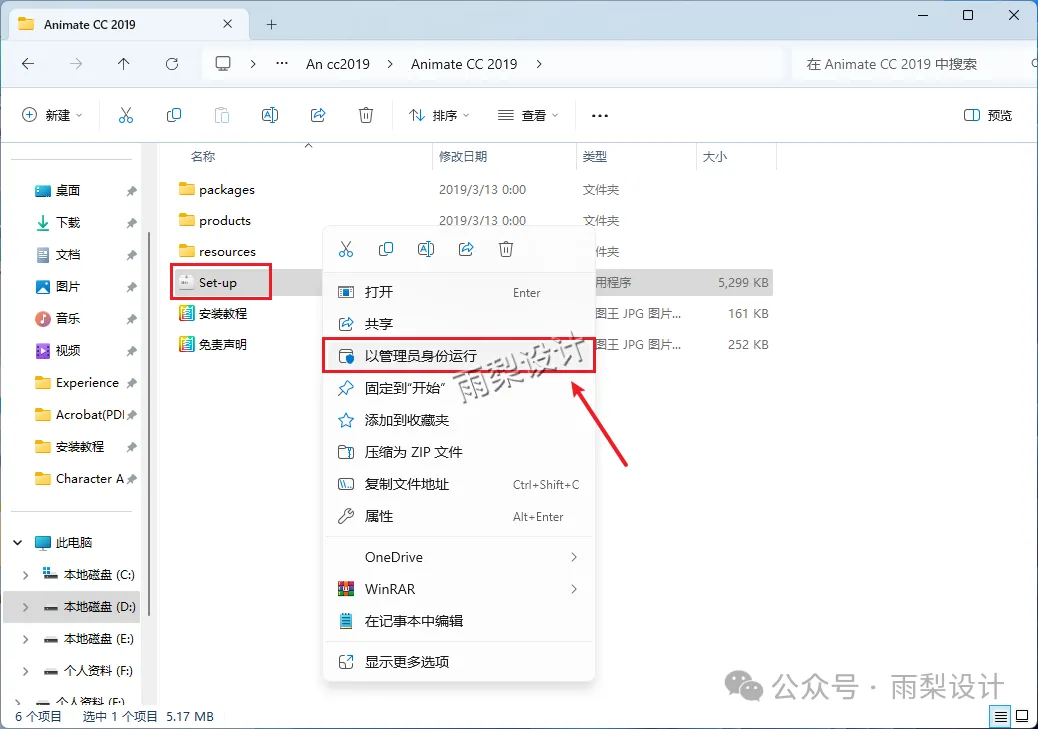Open the 排序 (Sort) dropdown
The height and width of the screenshot is (729, 1038).
439,115
